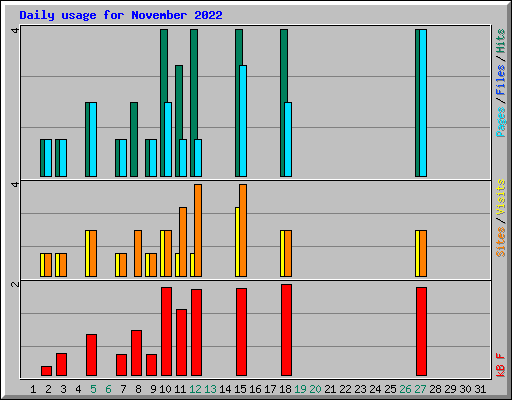Screen dimensions: 512x400
Task: Click the "4" axis value of the Hits chart
Action: click(x=15, y=30)
